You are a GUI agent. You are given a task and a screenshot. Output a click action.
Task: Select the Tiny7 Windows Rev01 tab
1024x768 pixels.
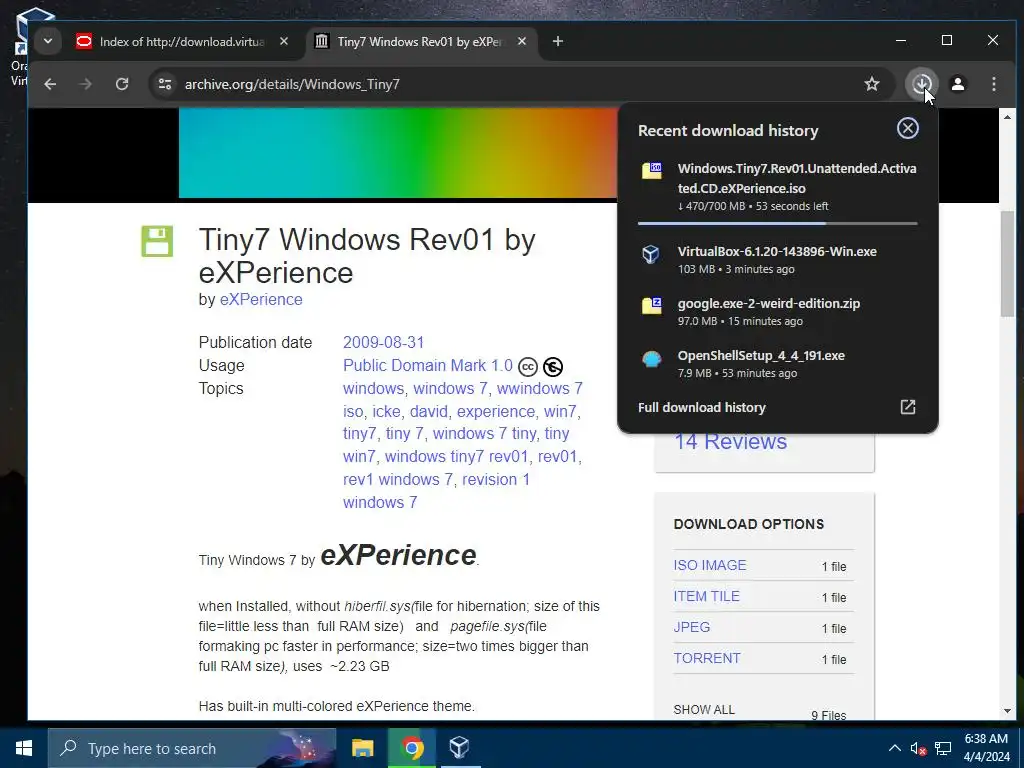coord(421,42)
